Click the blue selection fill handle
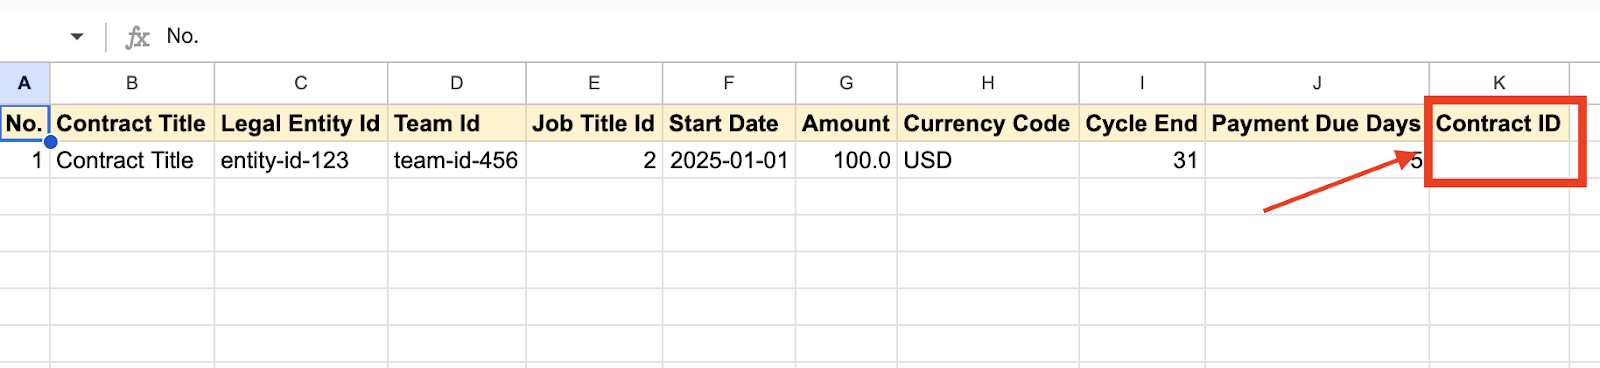This screenshot has width=1600, height=368. tap(50, 142)
